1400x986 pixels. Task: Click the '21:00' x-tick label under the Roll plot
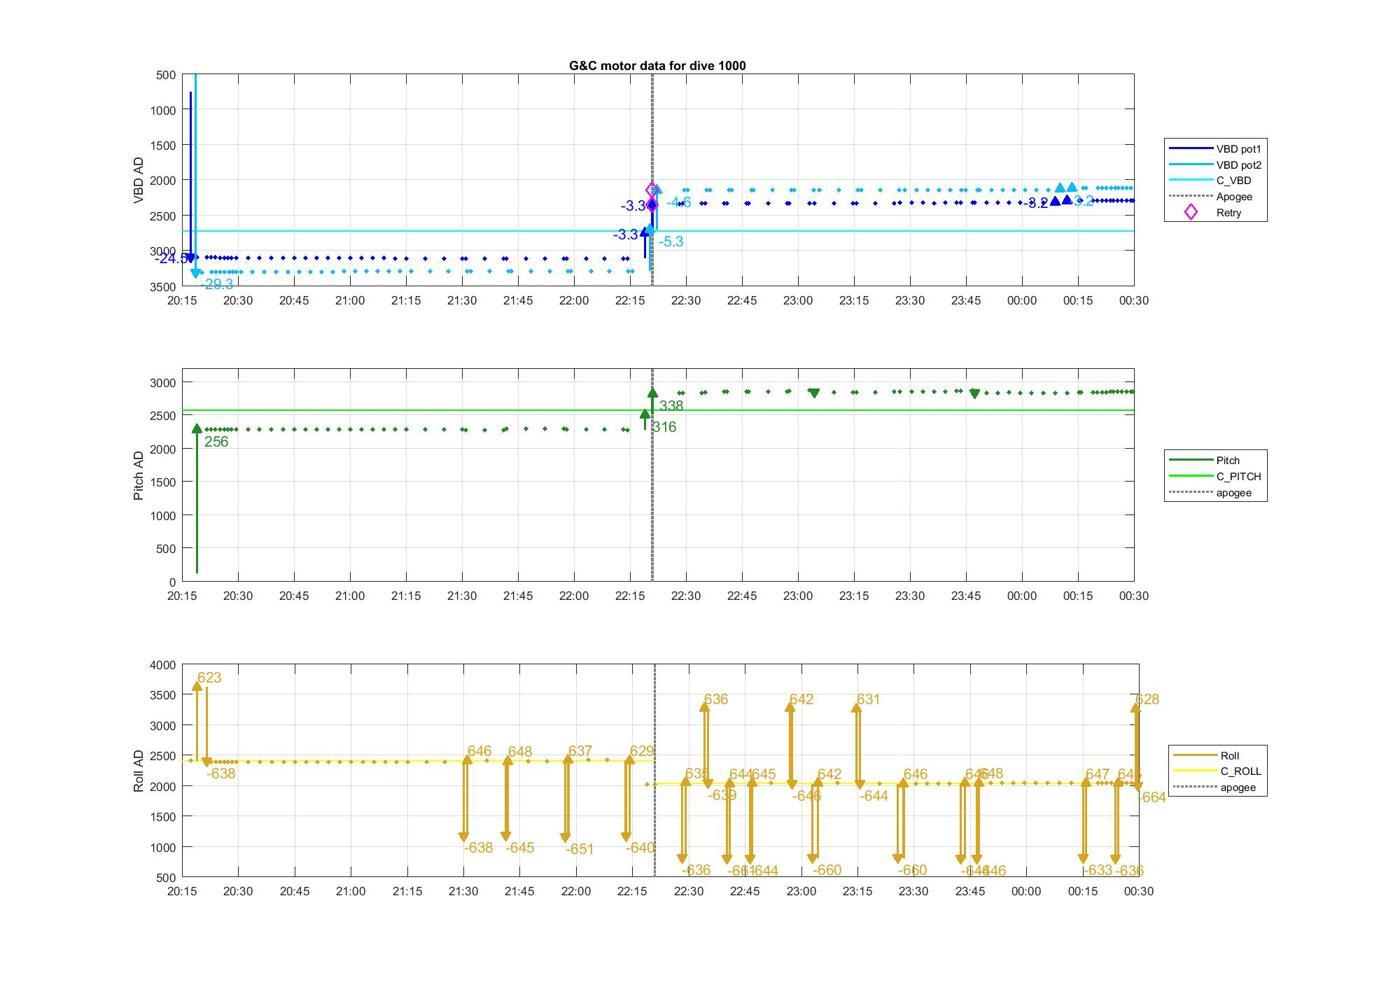pos(351,892)
